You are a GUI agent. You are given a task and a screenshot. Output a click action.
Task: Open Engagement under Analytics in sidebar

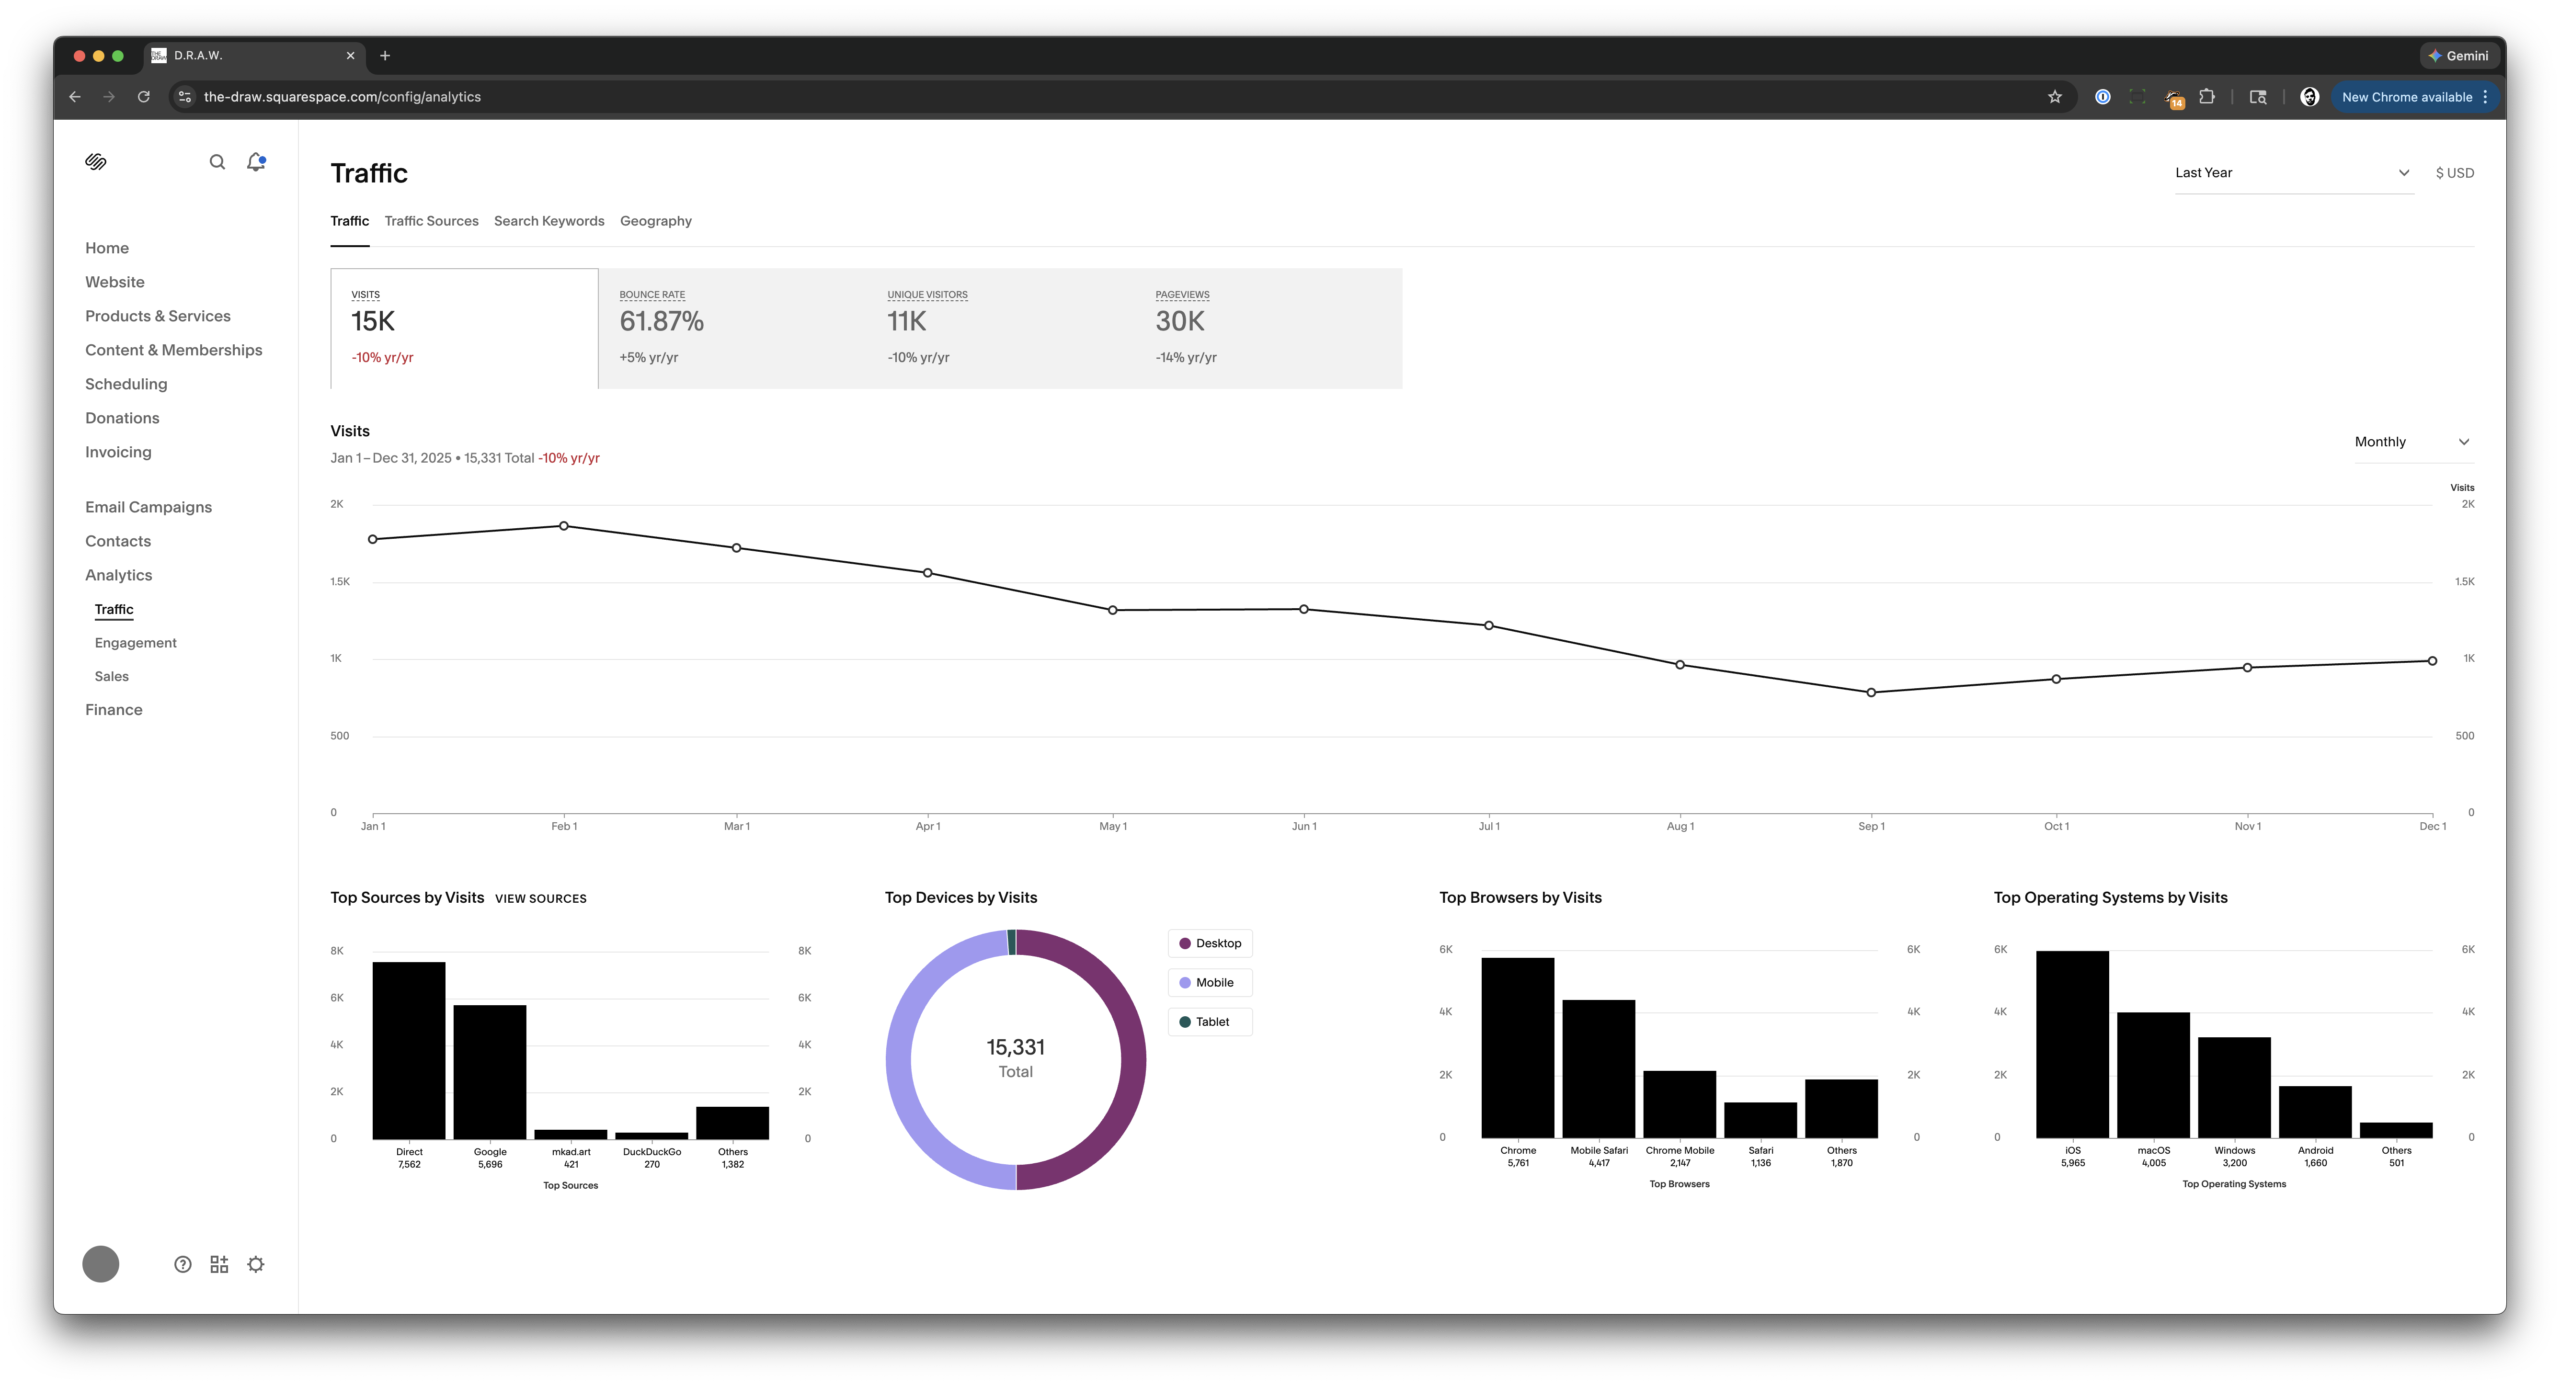point(135,643)
